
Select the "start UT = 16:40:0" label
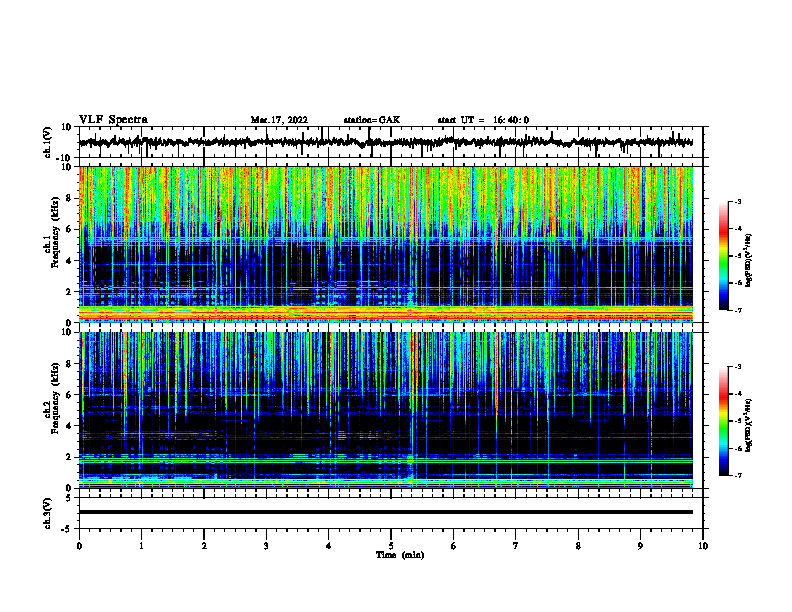click(x=483, y=120)
